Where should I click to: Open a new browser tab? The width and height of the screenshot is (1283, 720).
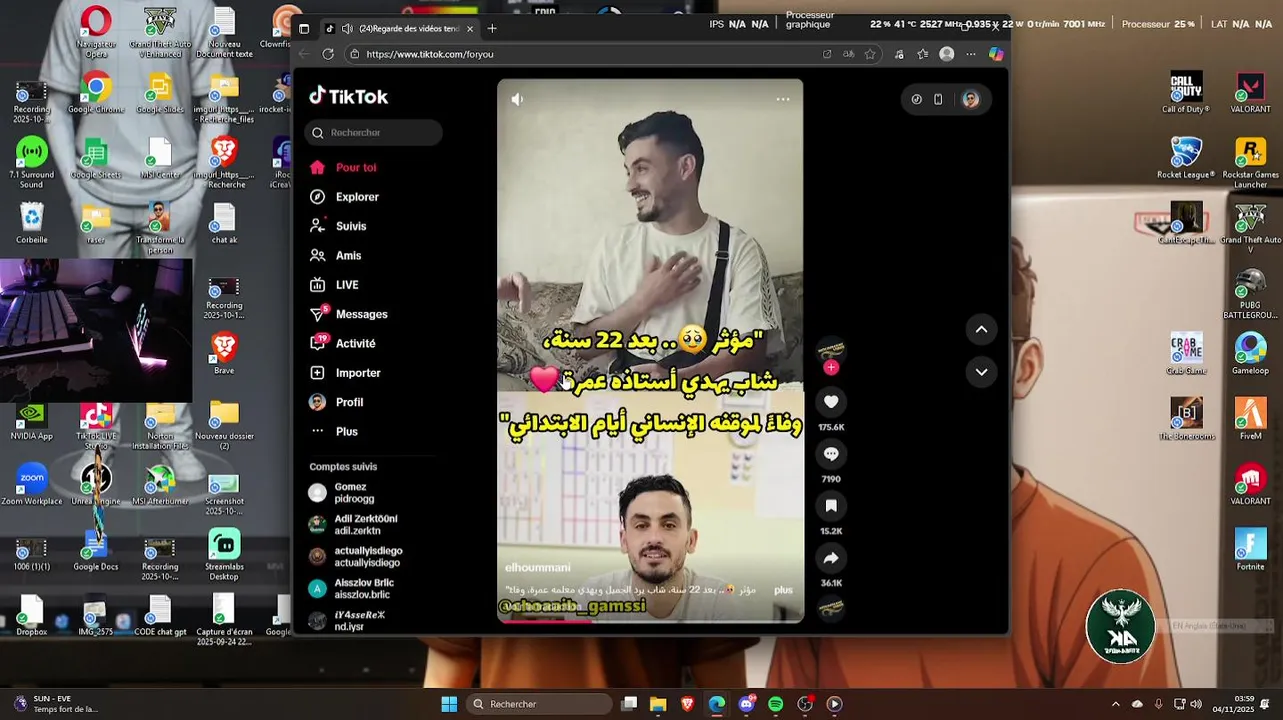(x=491, y=28)
